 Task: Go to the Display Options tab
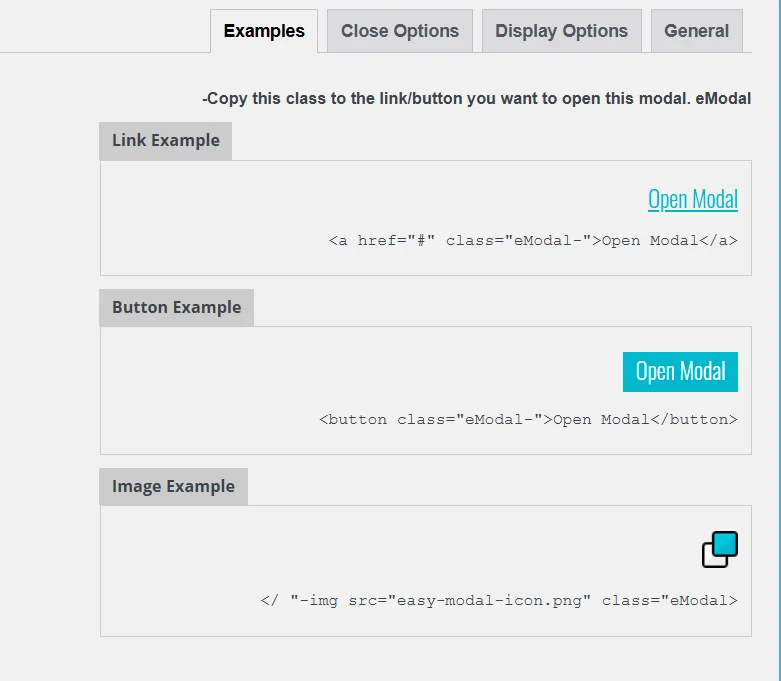click(x=561, y=31)
